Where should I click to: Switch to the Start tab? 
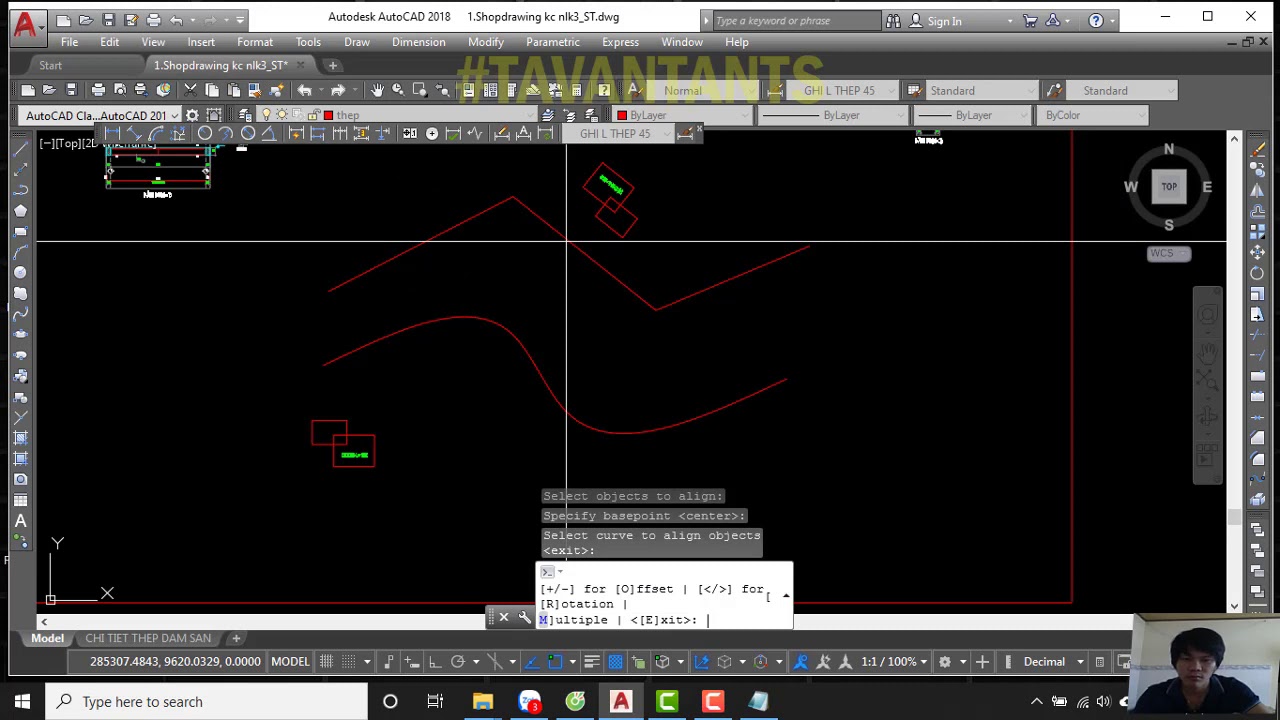50,65
